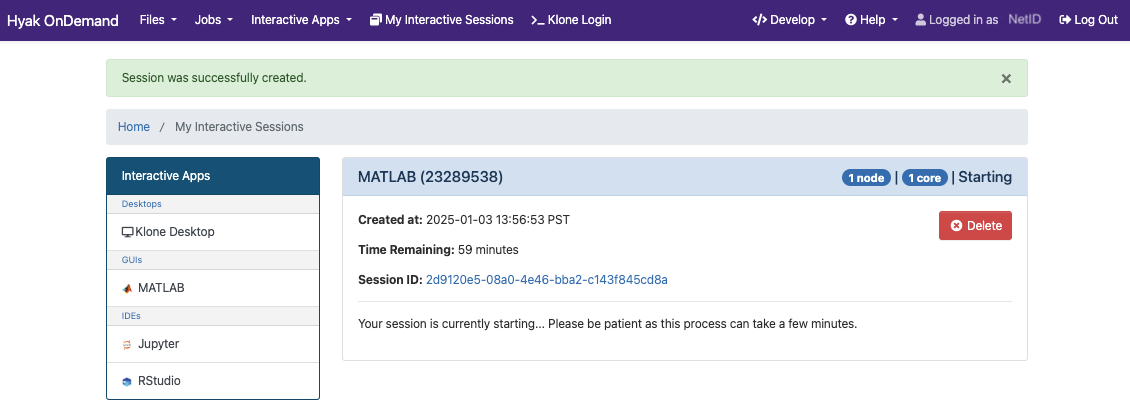Viewport: 1130px width, 413px height.
Task: Click the Jupyter icon in Interactive Apps
Action: [x=128, y=345]
